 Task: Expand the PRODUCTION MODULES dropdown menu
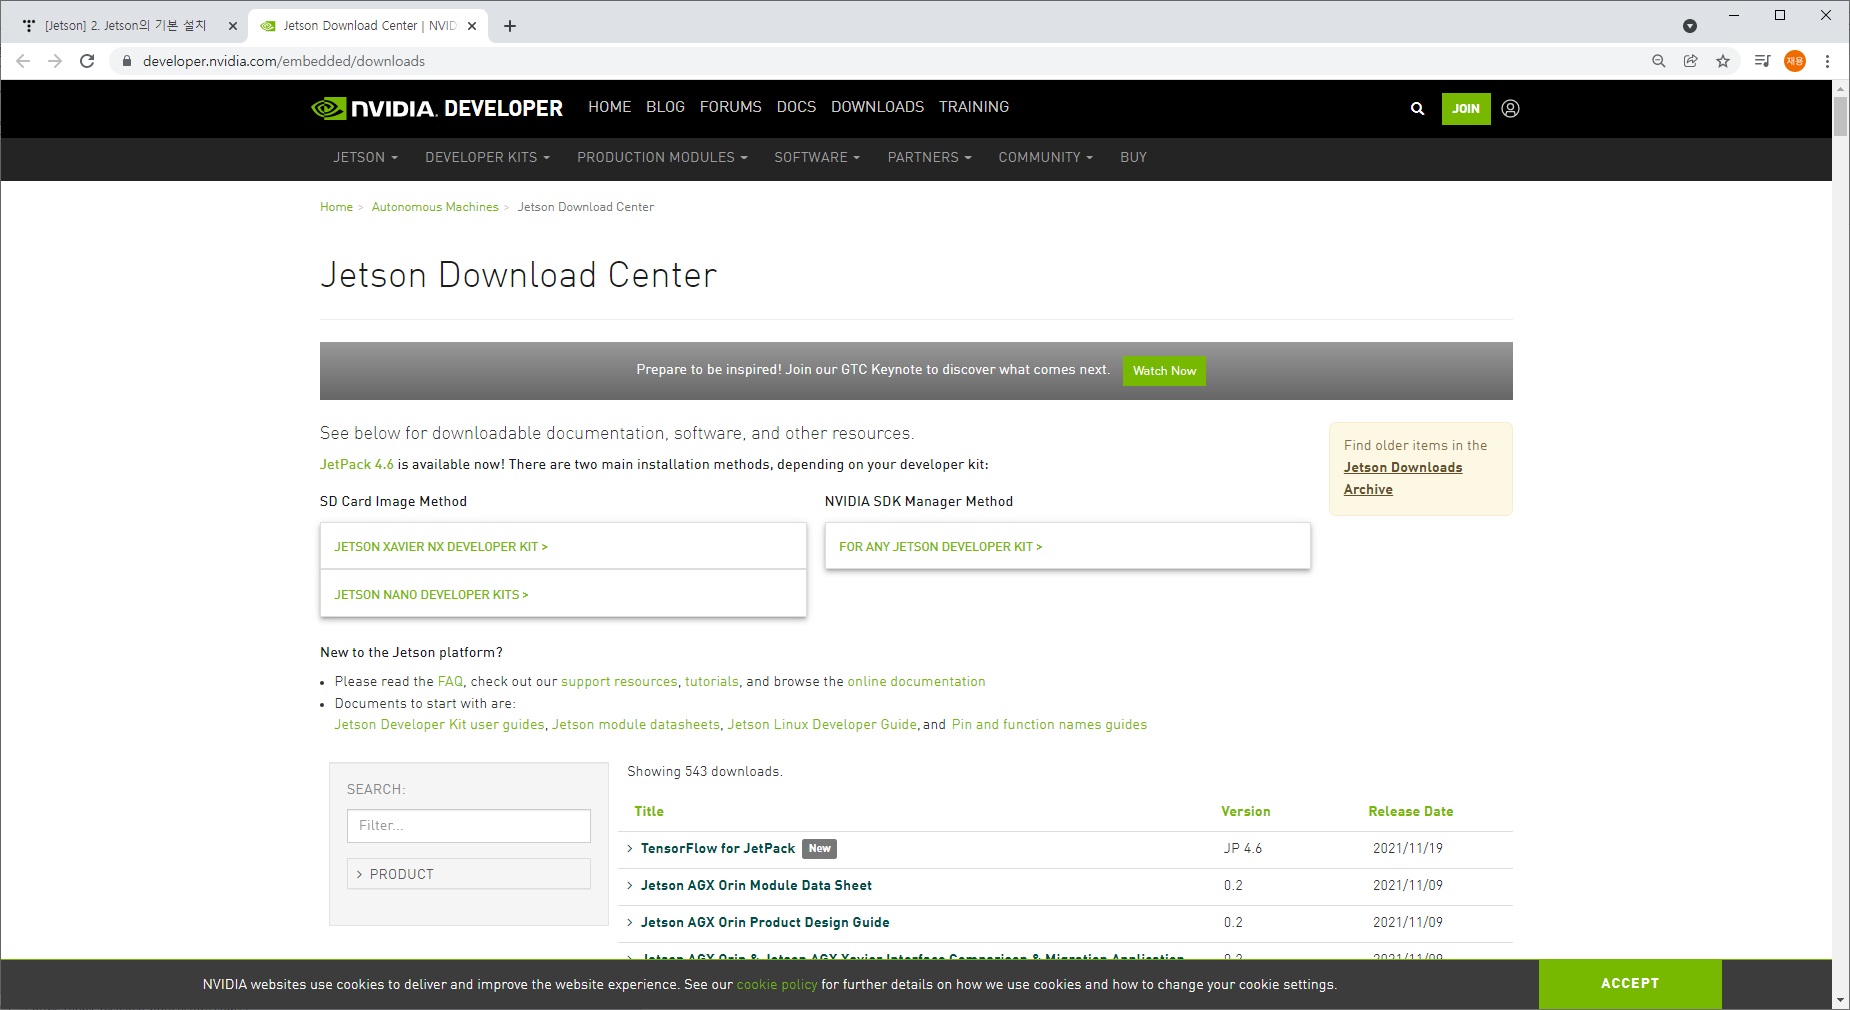[662, 157]
